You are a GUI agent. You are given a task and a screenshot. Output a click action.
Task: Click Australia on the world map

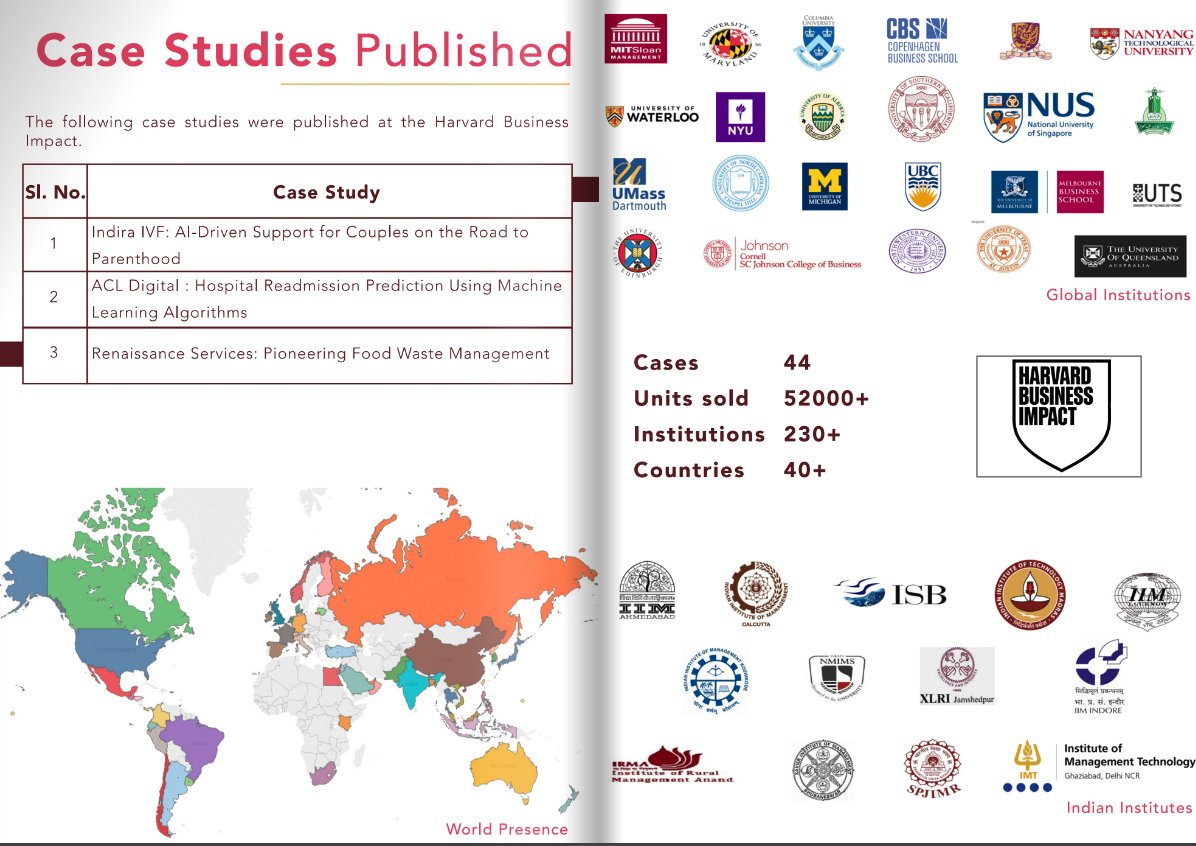point(503,767)
